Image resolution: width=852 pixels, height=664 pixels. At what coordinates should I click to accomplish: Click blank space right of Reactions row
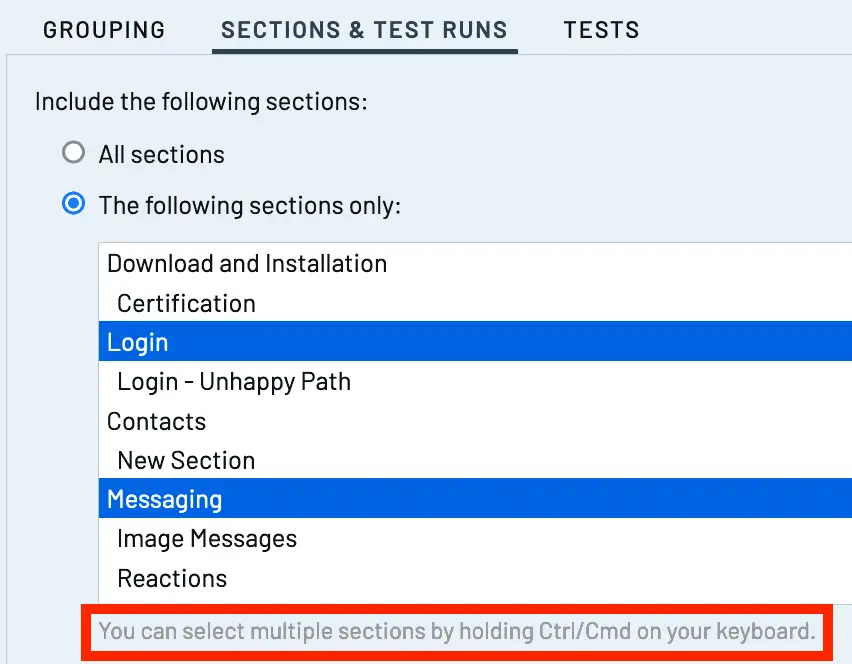click(538, 578)
